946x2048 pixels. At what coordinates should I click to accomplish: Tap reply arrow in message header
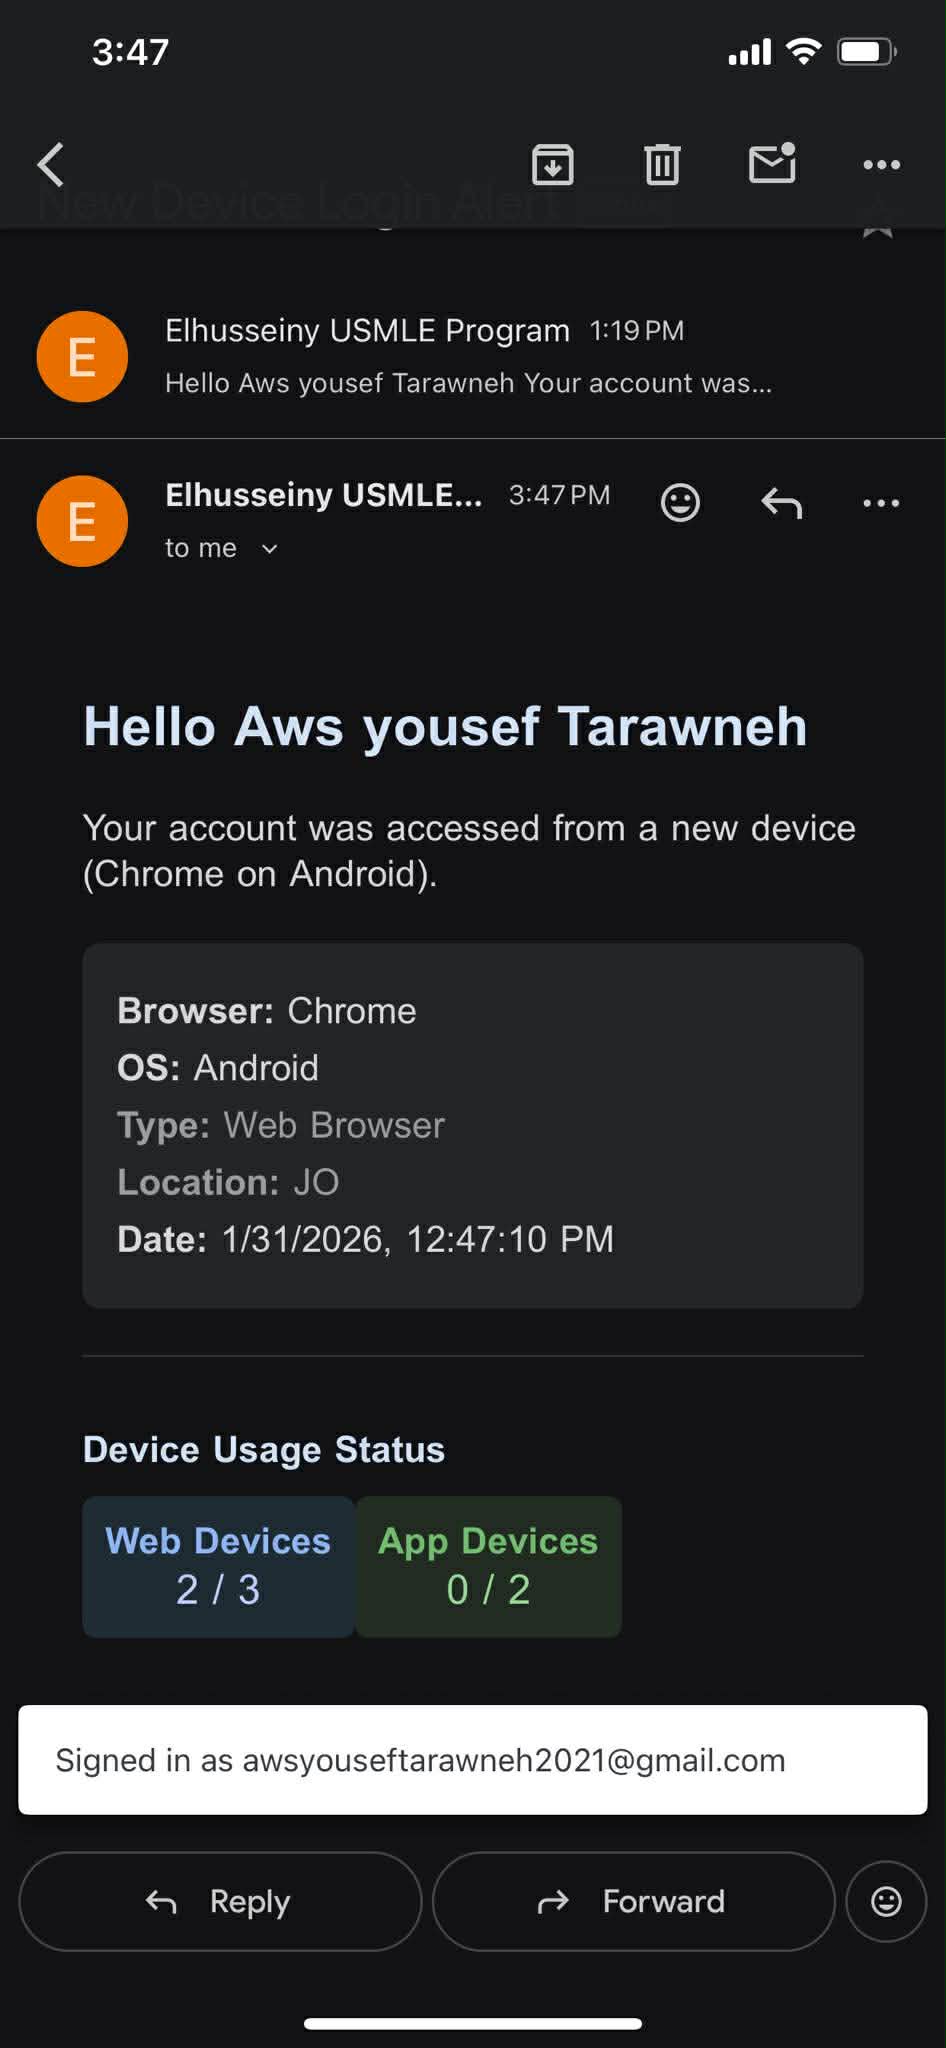click(781, 503)
